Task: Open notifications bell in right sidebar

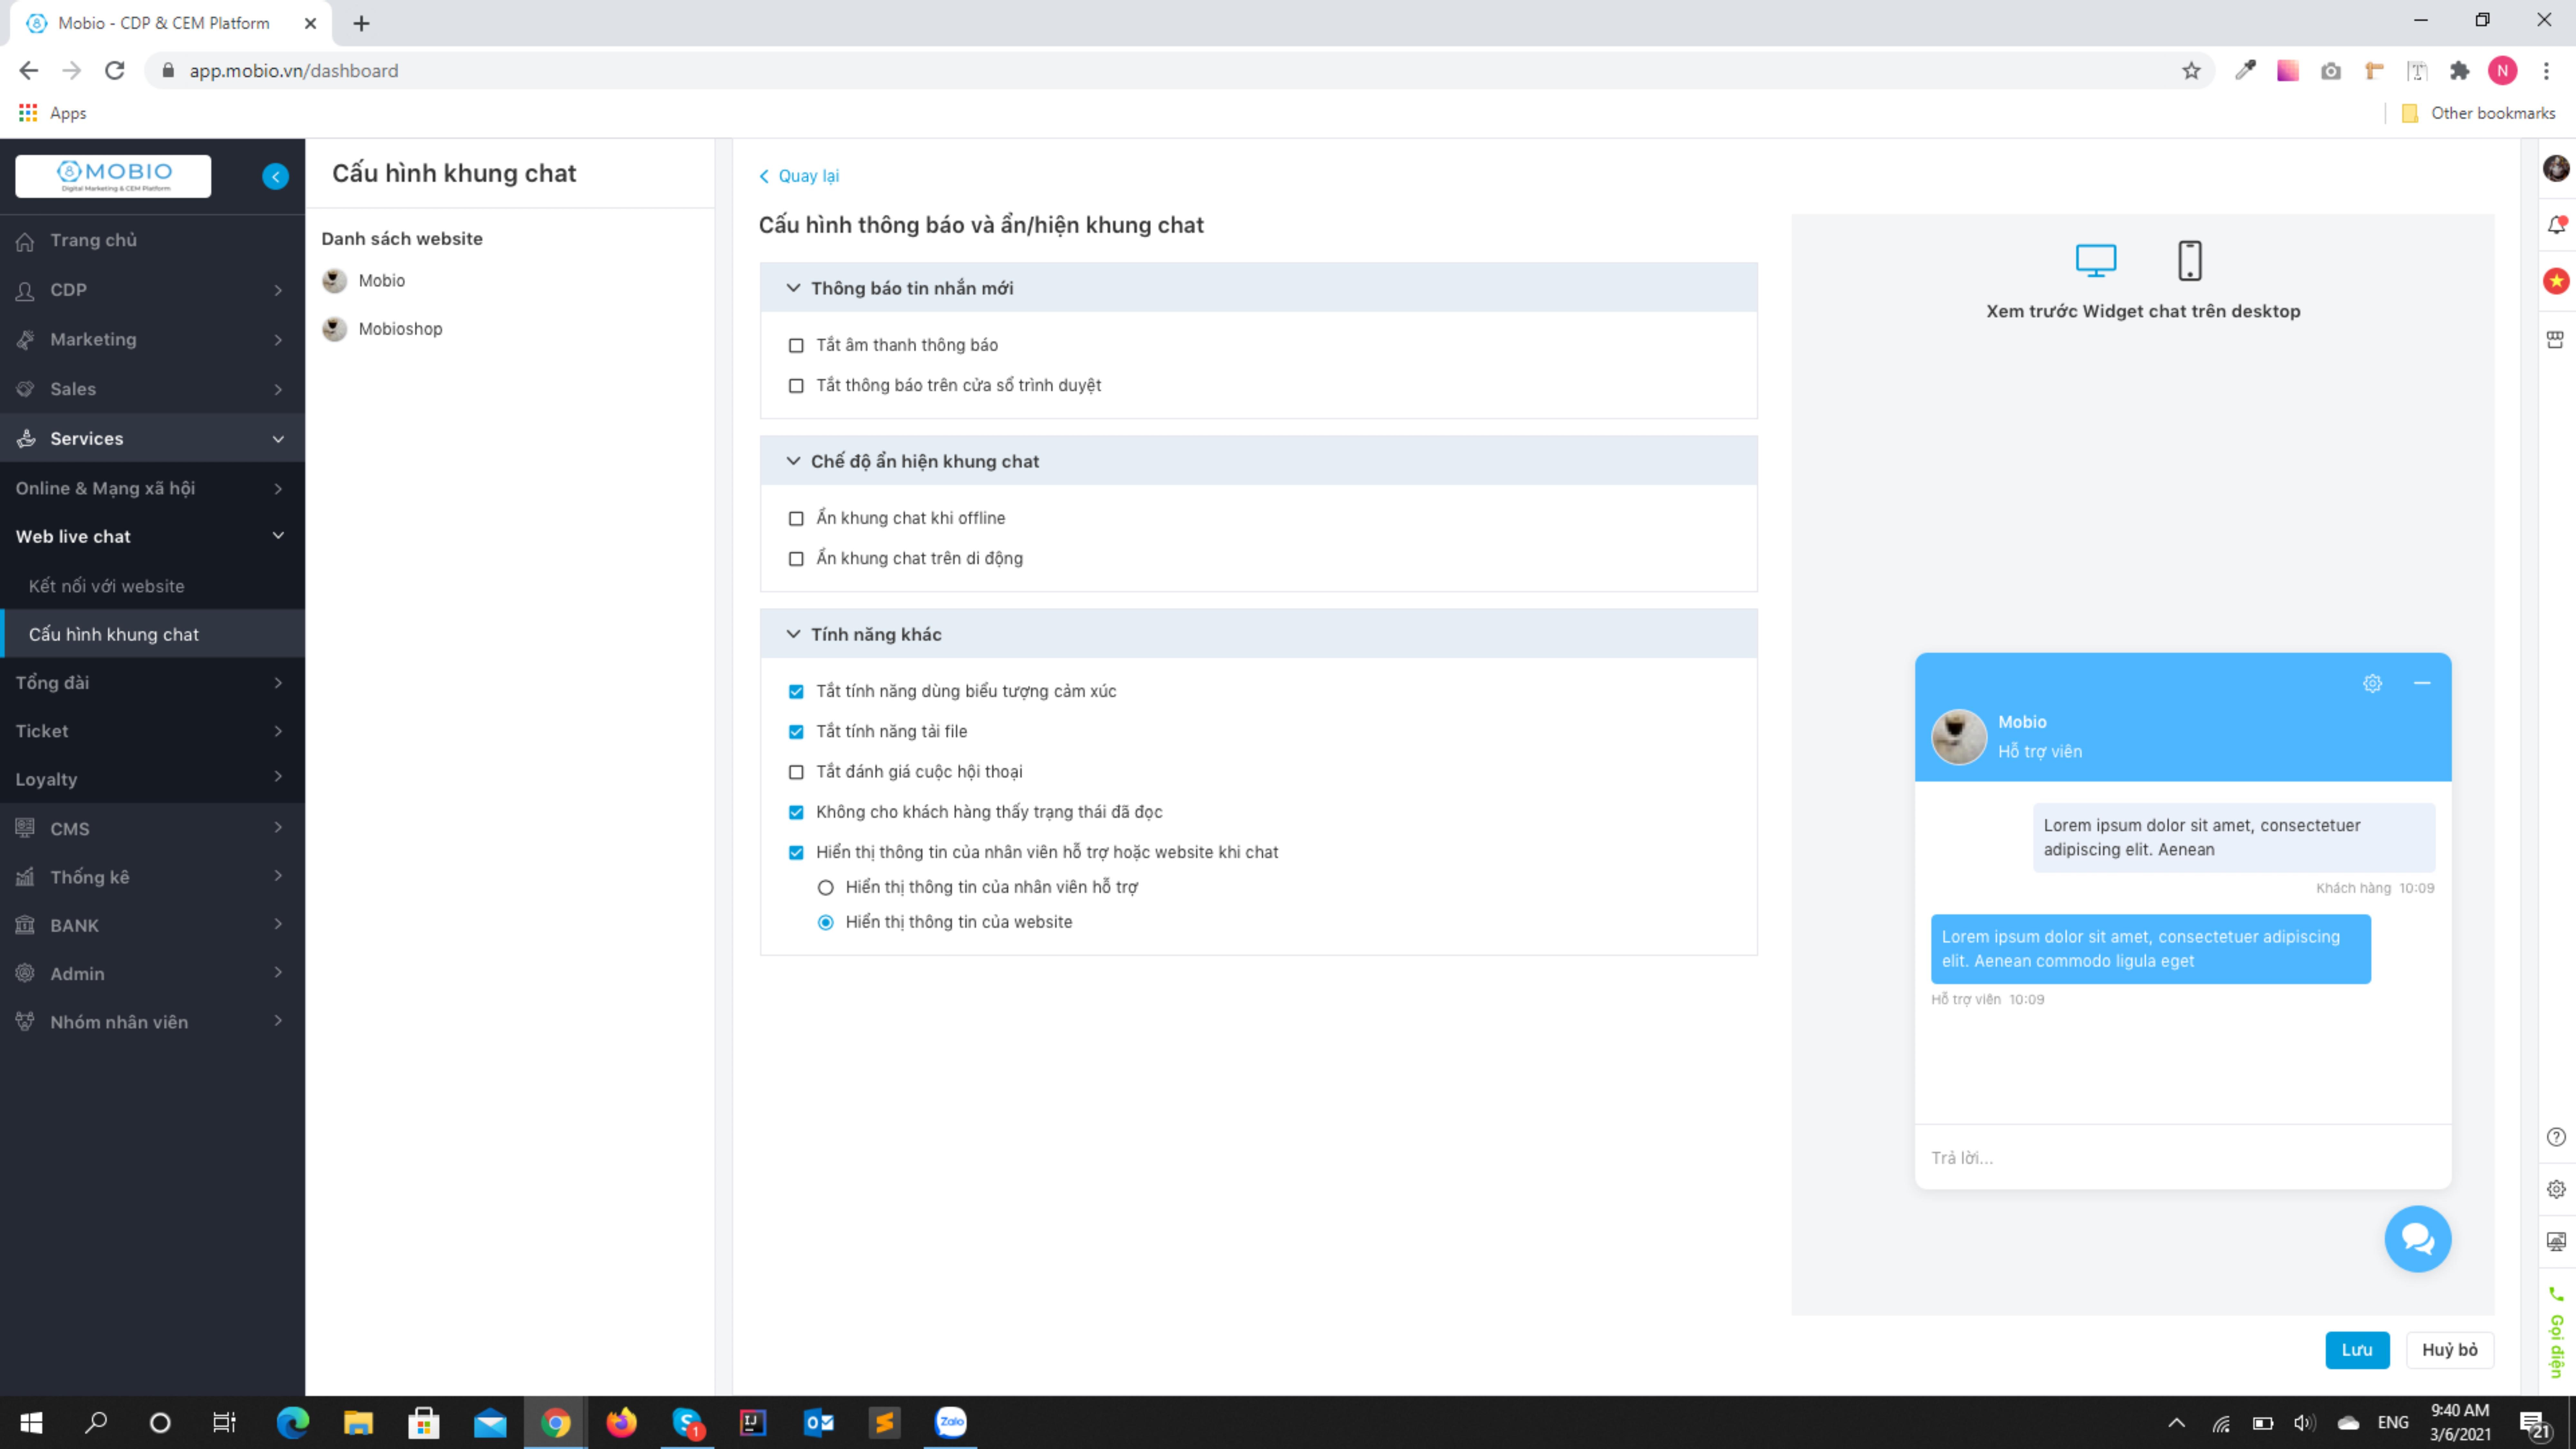Action: point(2556,225)
